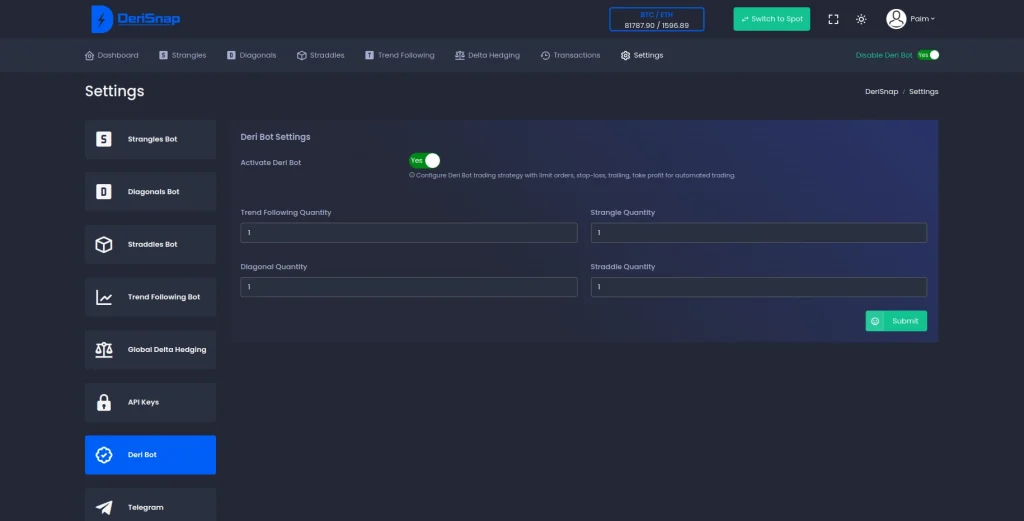Viewport: 1024px width, 521px height.
Task: Click the Straddles Bot cube icon
Action: click(103, 244)
